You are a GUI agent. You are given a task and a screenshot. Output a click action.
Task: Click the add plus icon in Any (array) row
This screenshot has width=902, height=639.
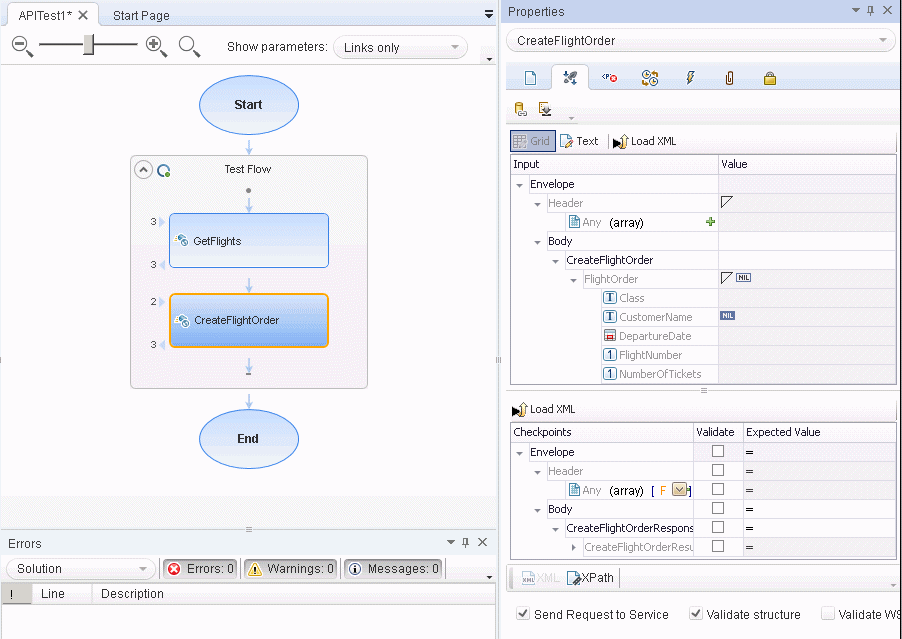click(711, 222)
